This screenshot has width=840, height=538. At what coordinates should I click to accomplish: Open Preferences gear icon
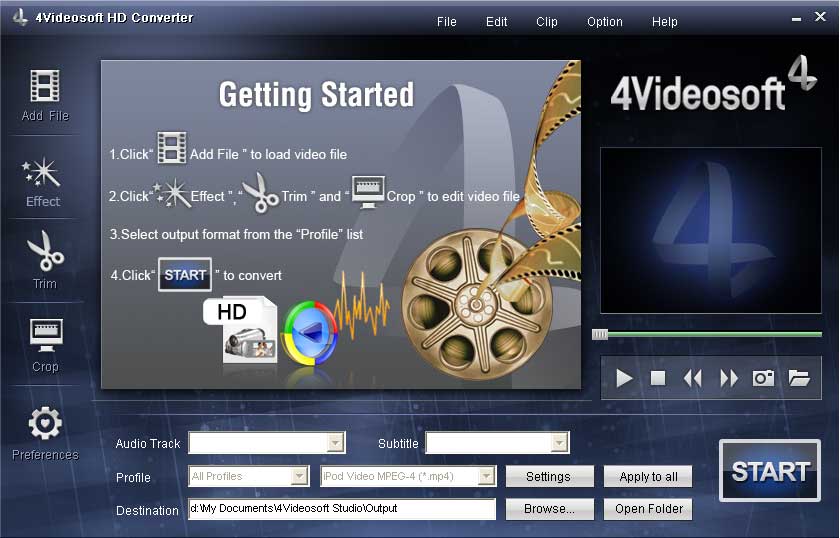click(45, 423)
